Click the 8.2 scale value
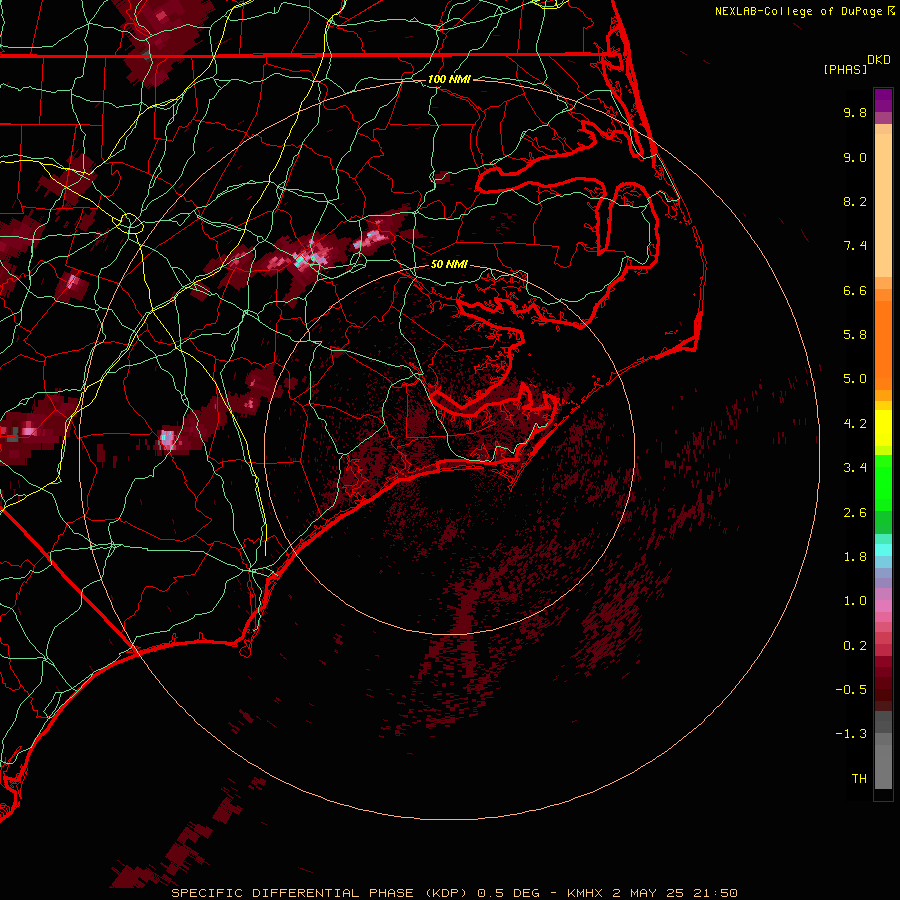The width and height of the screenshot is (900, 900). pos(855,201)
